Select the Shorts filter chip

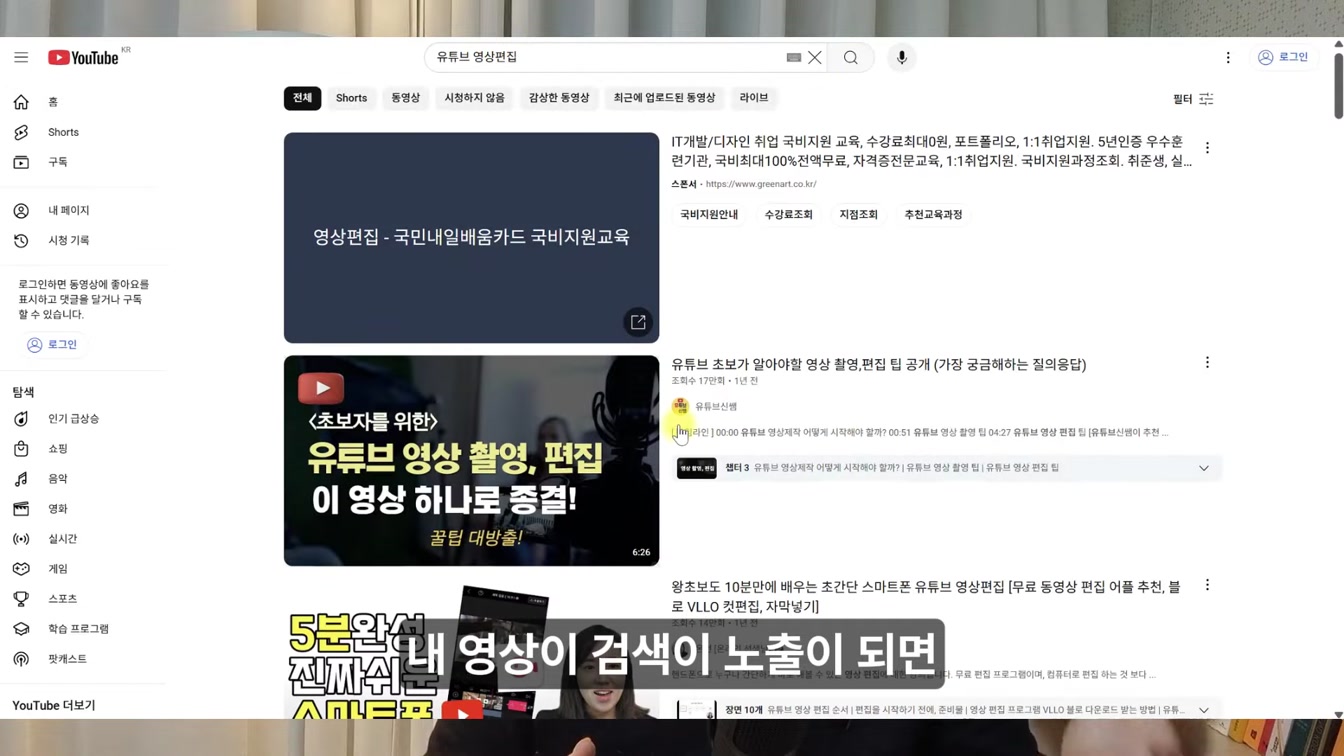click(x=351, y=98)
